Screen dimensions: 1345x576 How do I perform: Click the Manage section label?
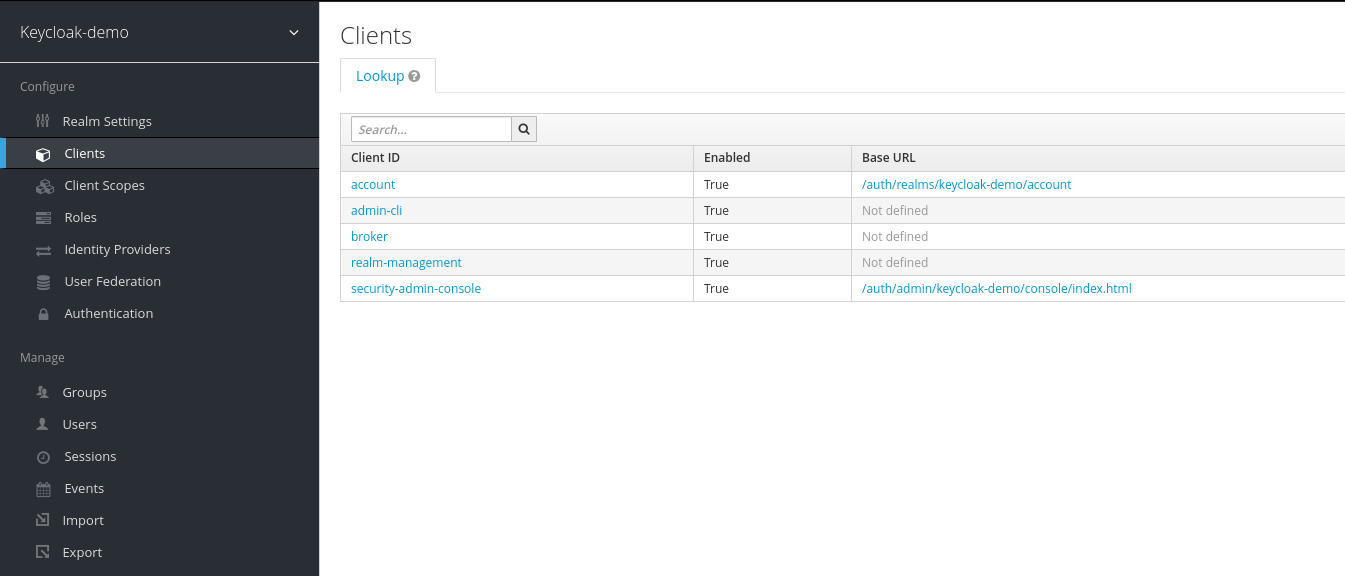(42, 358)
